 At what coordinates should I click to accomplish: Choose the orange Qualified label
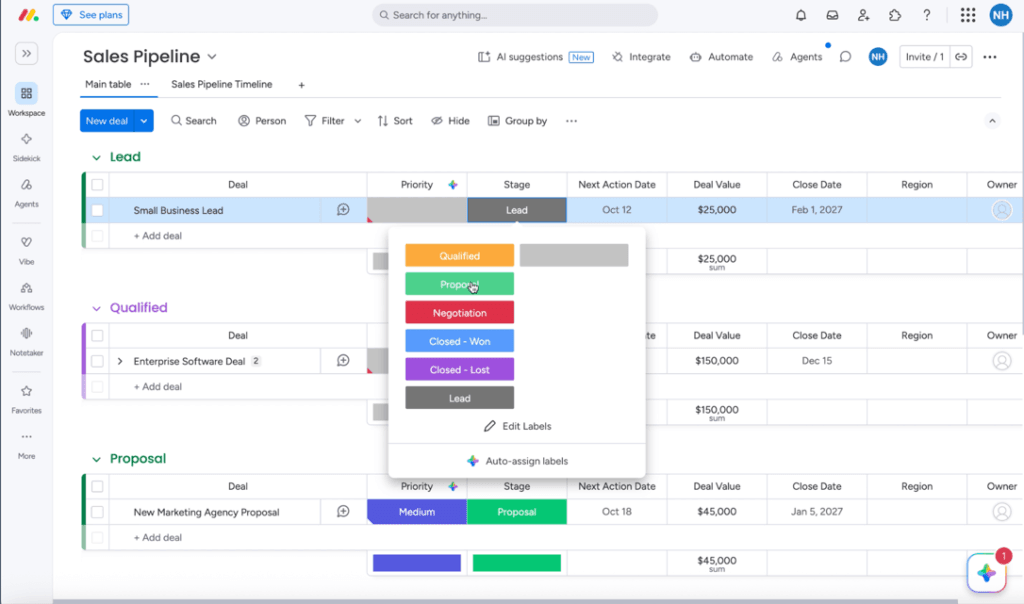[x=459, y=256]
